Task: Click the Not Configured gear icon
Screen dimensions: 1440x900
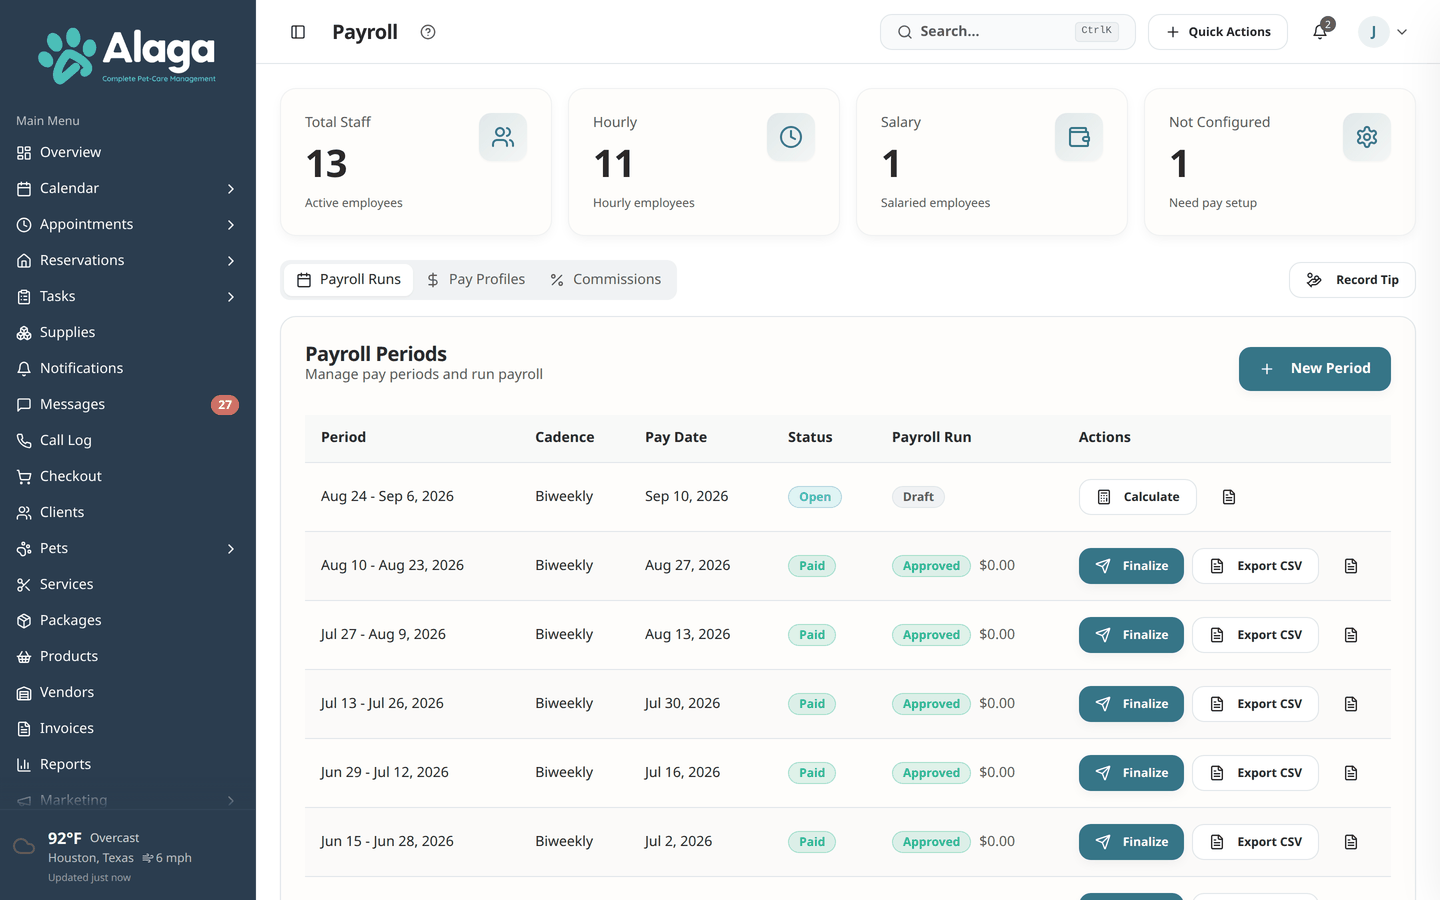Action: point(1367,137)
